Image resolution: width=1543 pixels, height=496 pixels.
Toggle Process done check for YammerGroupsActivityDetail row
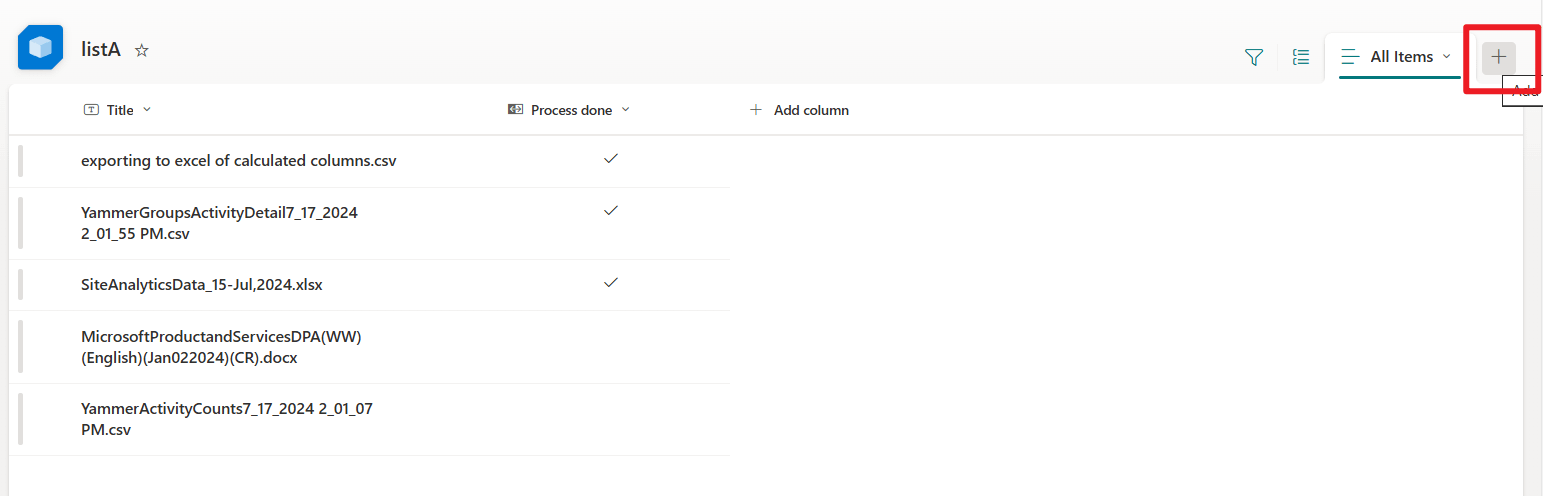point(611,210)
